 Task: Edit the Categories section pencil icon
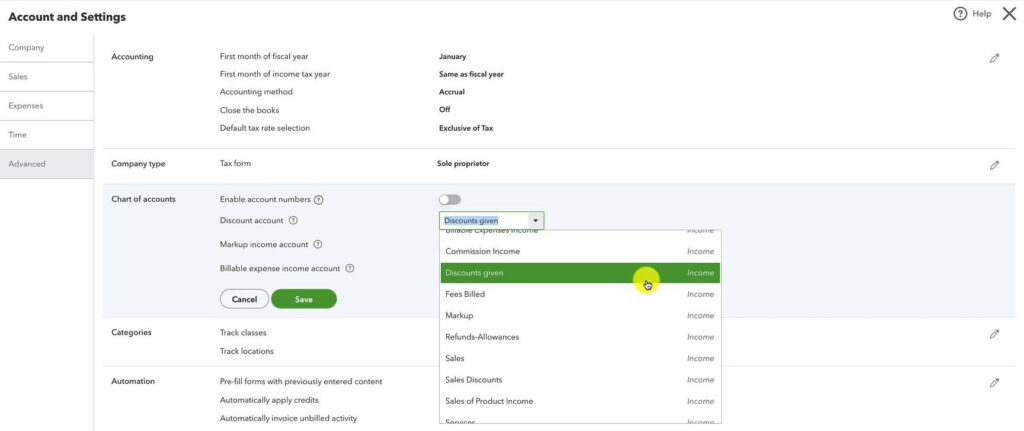coord(994,334)
